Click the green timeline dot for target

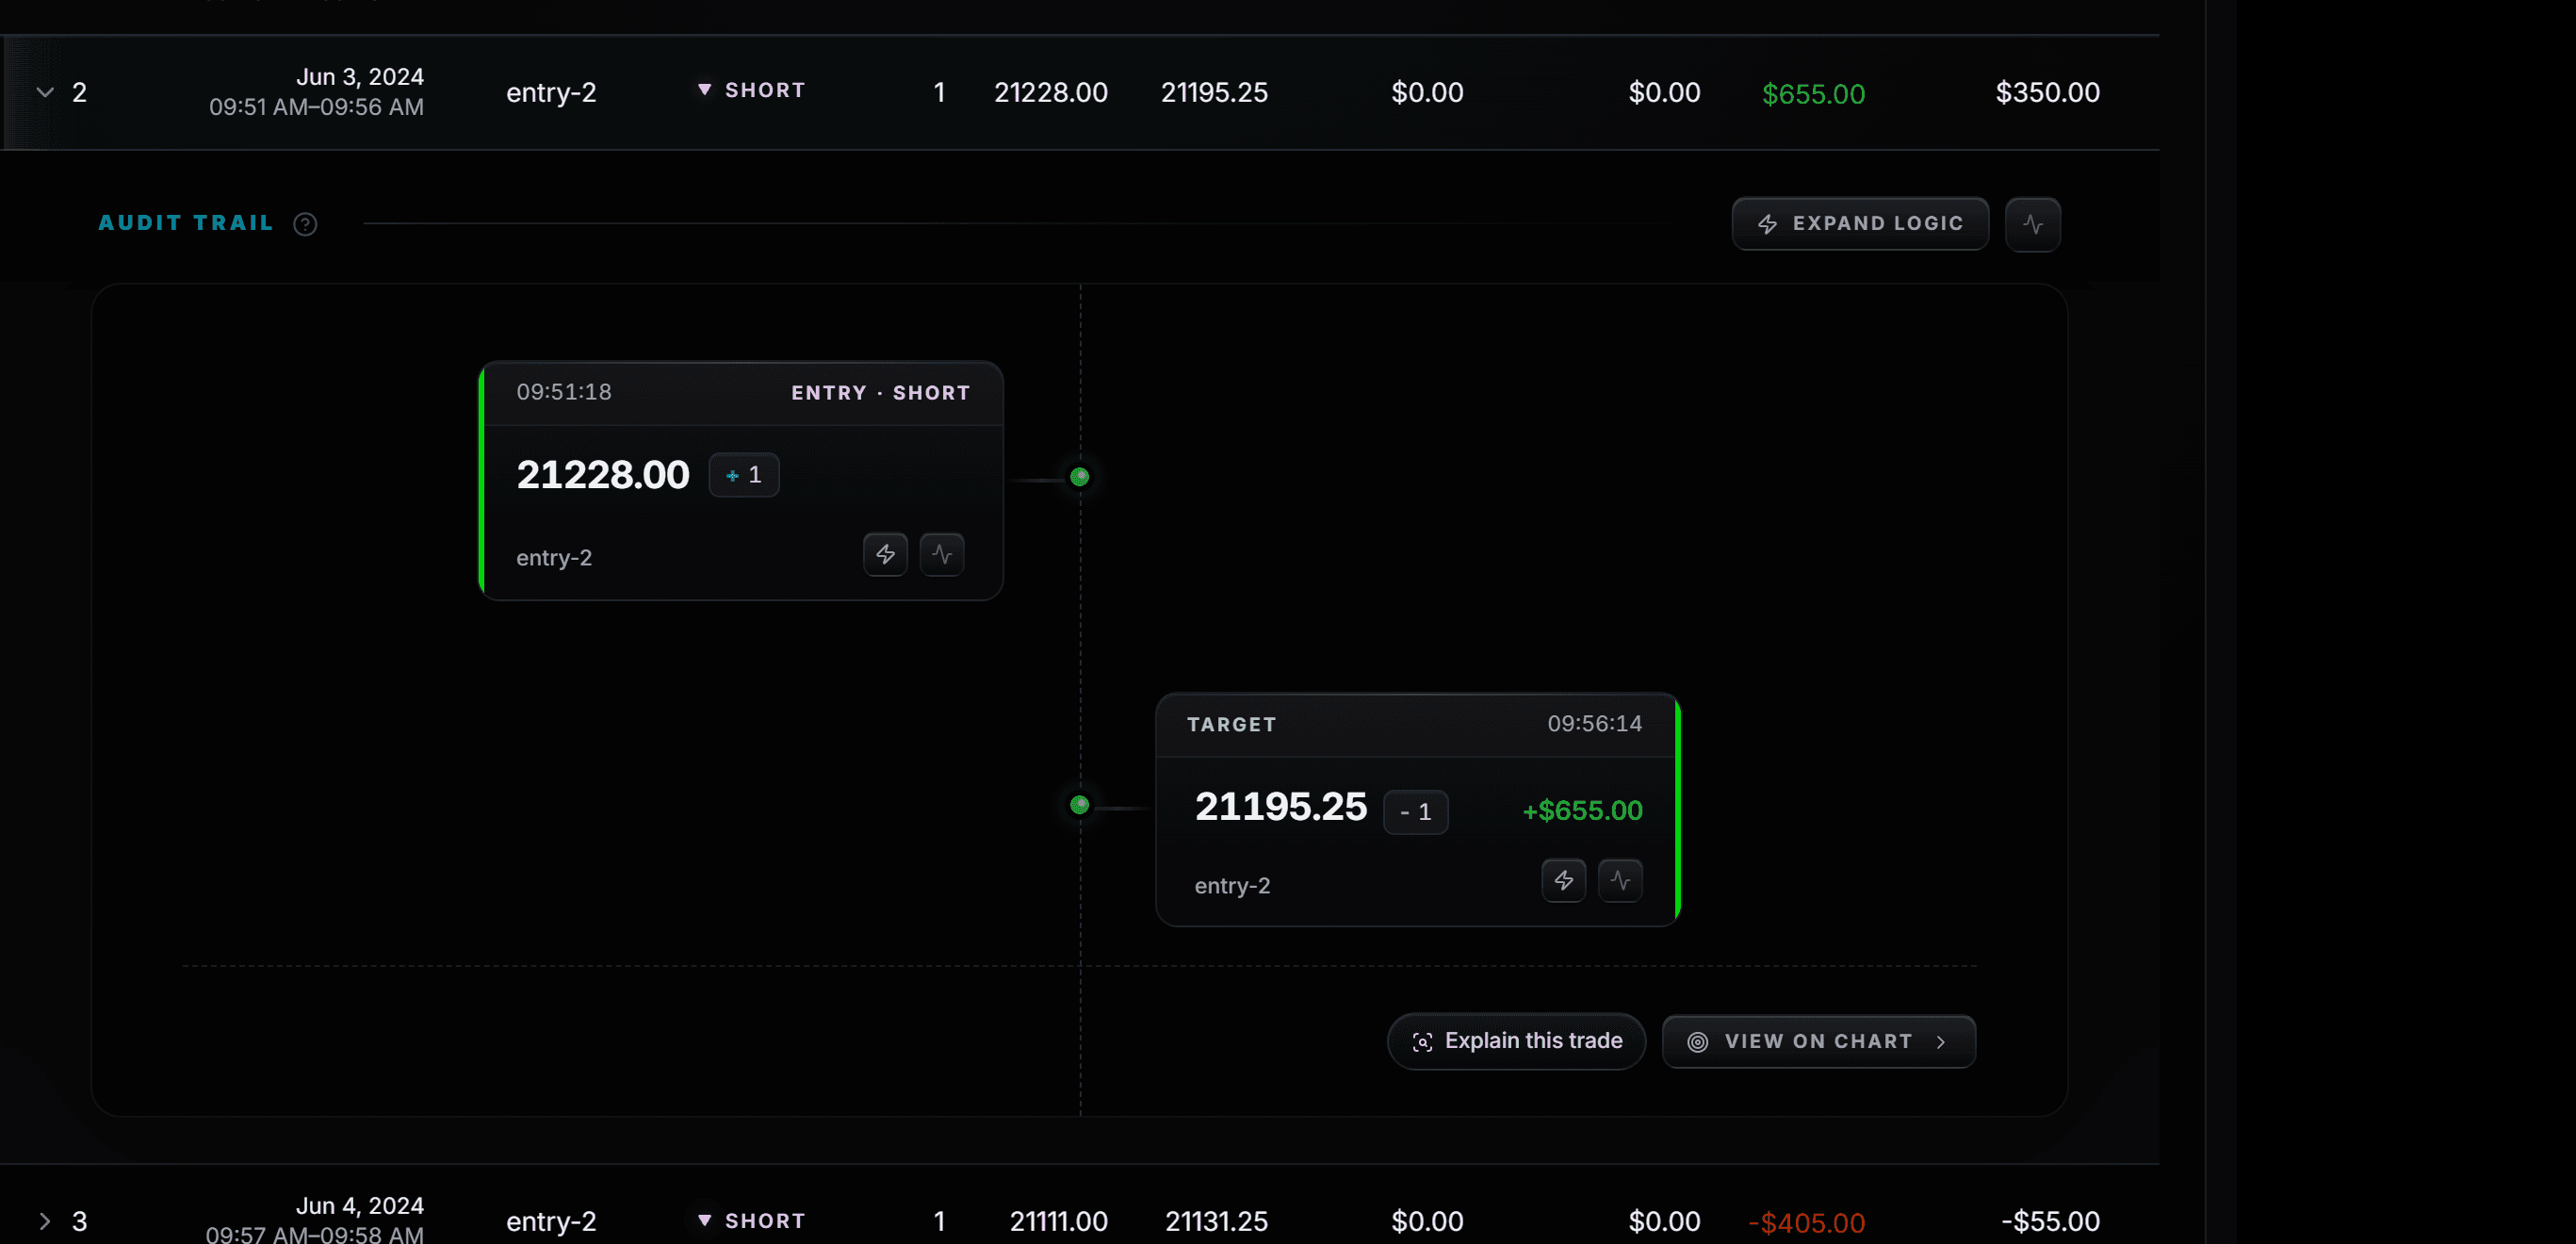click(1079, 805)
